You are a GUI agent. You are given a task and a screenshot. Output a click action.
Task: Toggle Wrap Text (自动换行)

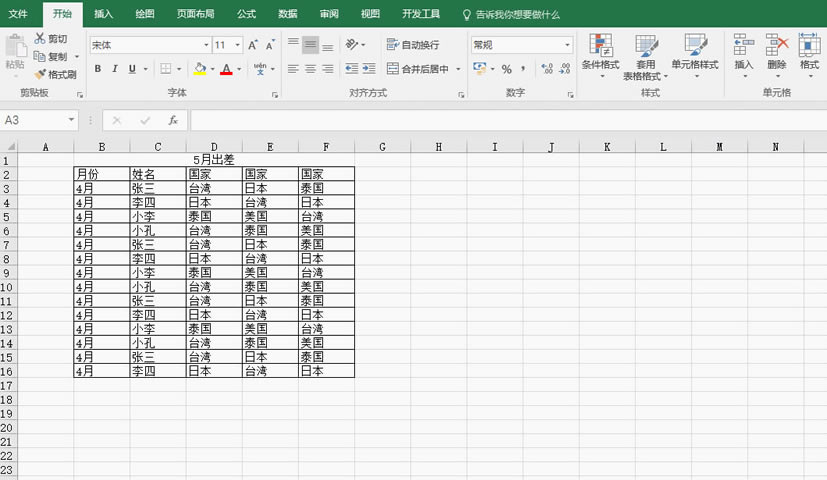412,45
